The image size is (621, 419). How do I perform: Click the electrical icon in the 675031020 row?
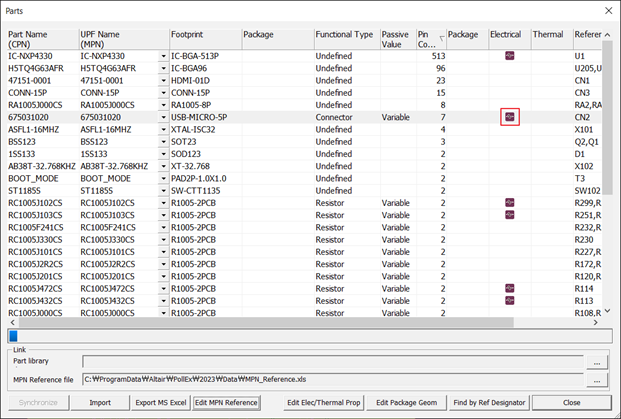coord(510,117)
